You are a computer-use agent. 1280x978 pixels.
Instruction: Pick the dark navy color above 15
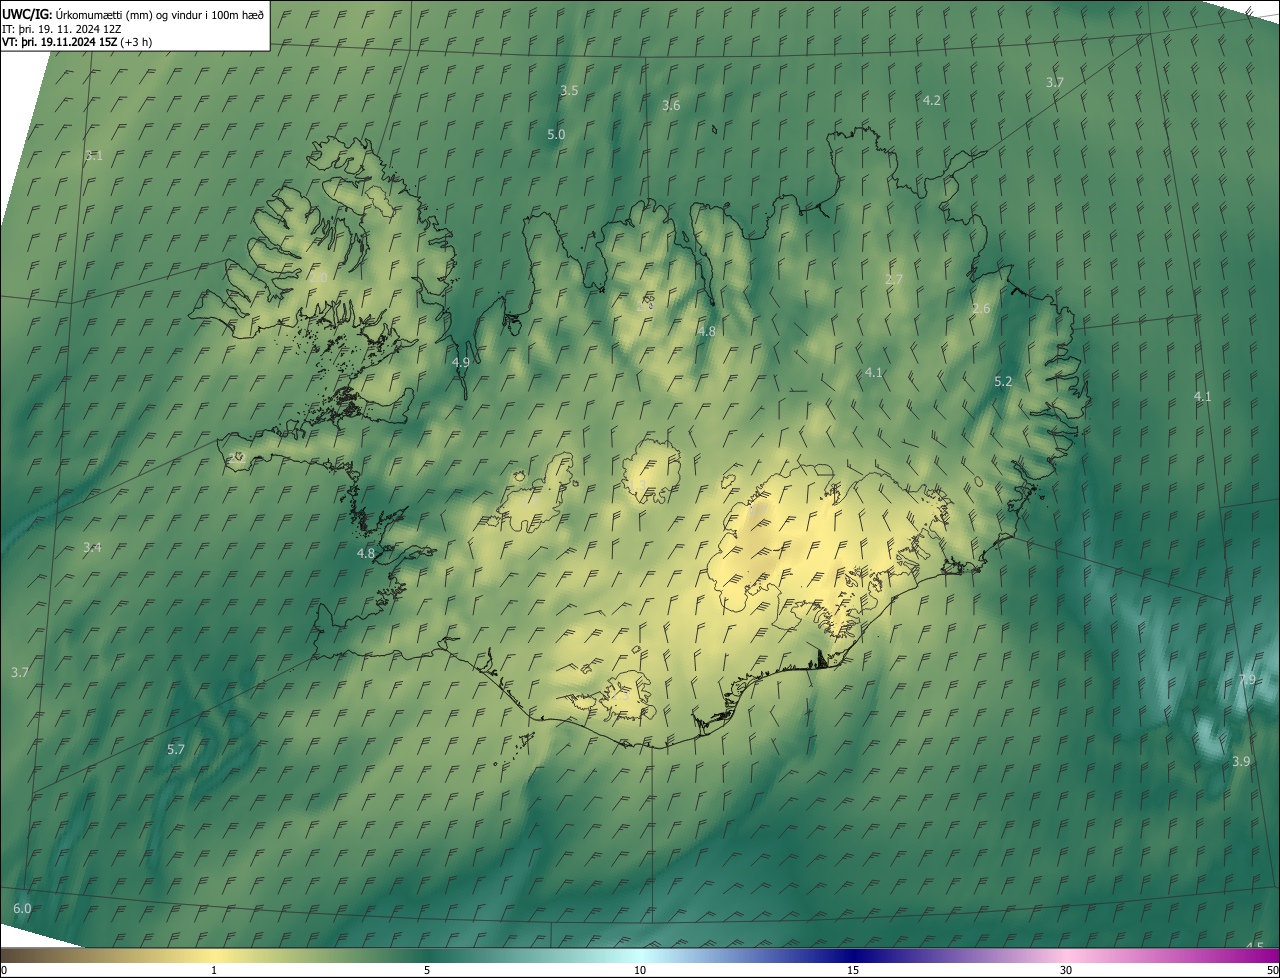pyautogui.click(x=853, y=955)
